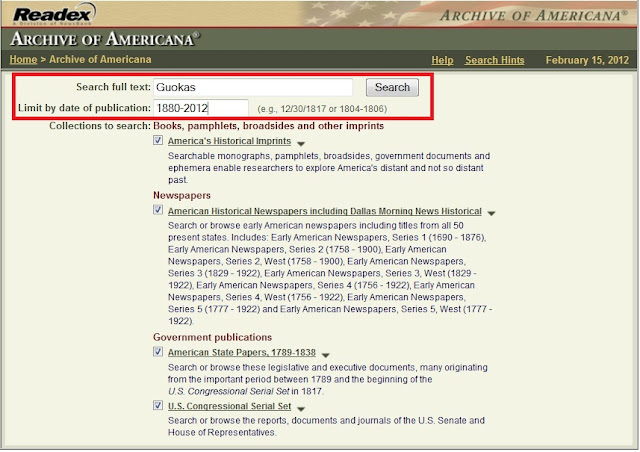Uncheck U.S. Congressional Serial Set checkbox
Image resolution: width=640 pixels, height=452 pixels.
pos(158,405)
